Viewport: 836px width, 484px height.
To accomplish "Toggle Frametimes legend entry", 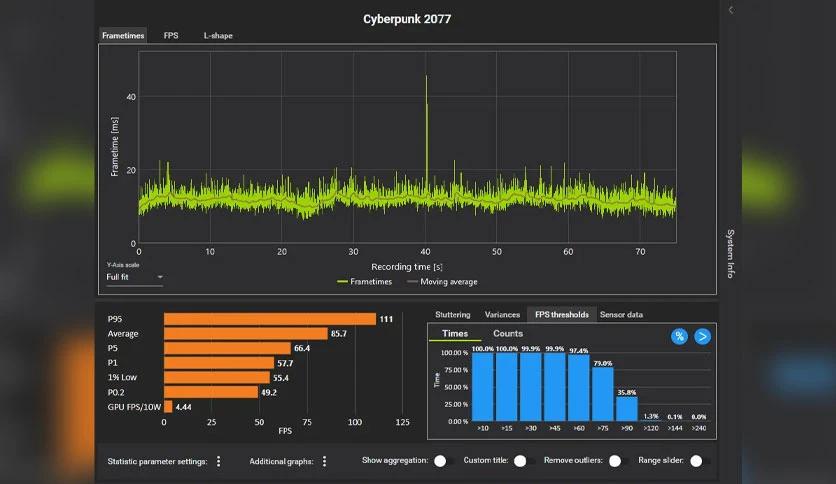I will [365, 281].
